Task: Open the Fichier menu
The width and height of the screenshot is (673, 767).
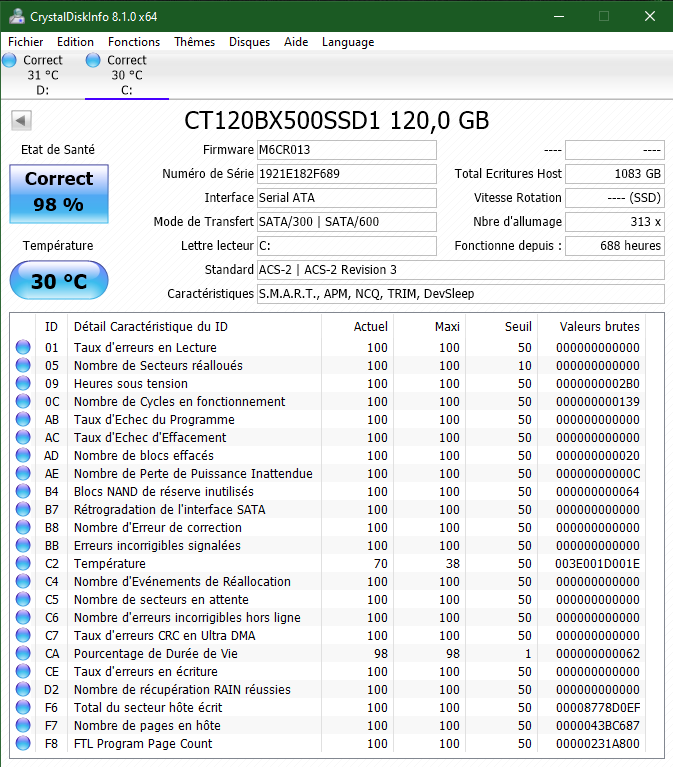Action: pyautogui.click(x=25, y=42)
